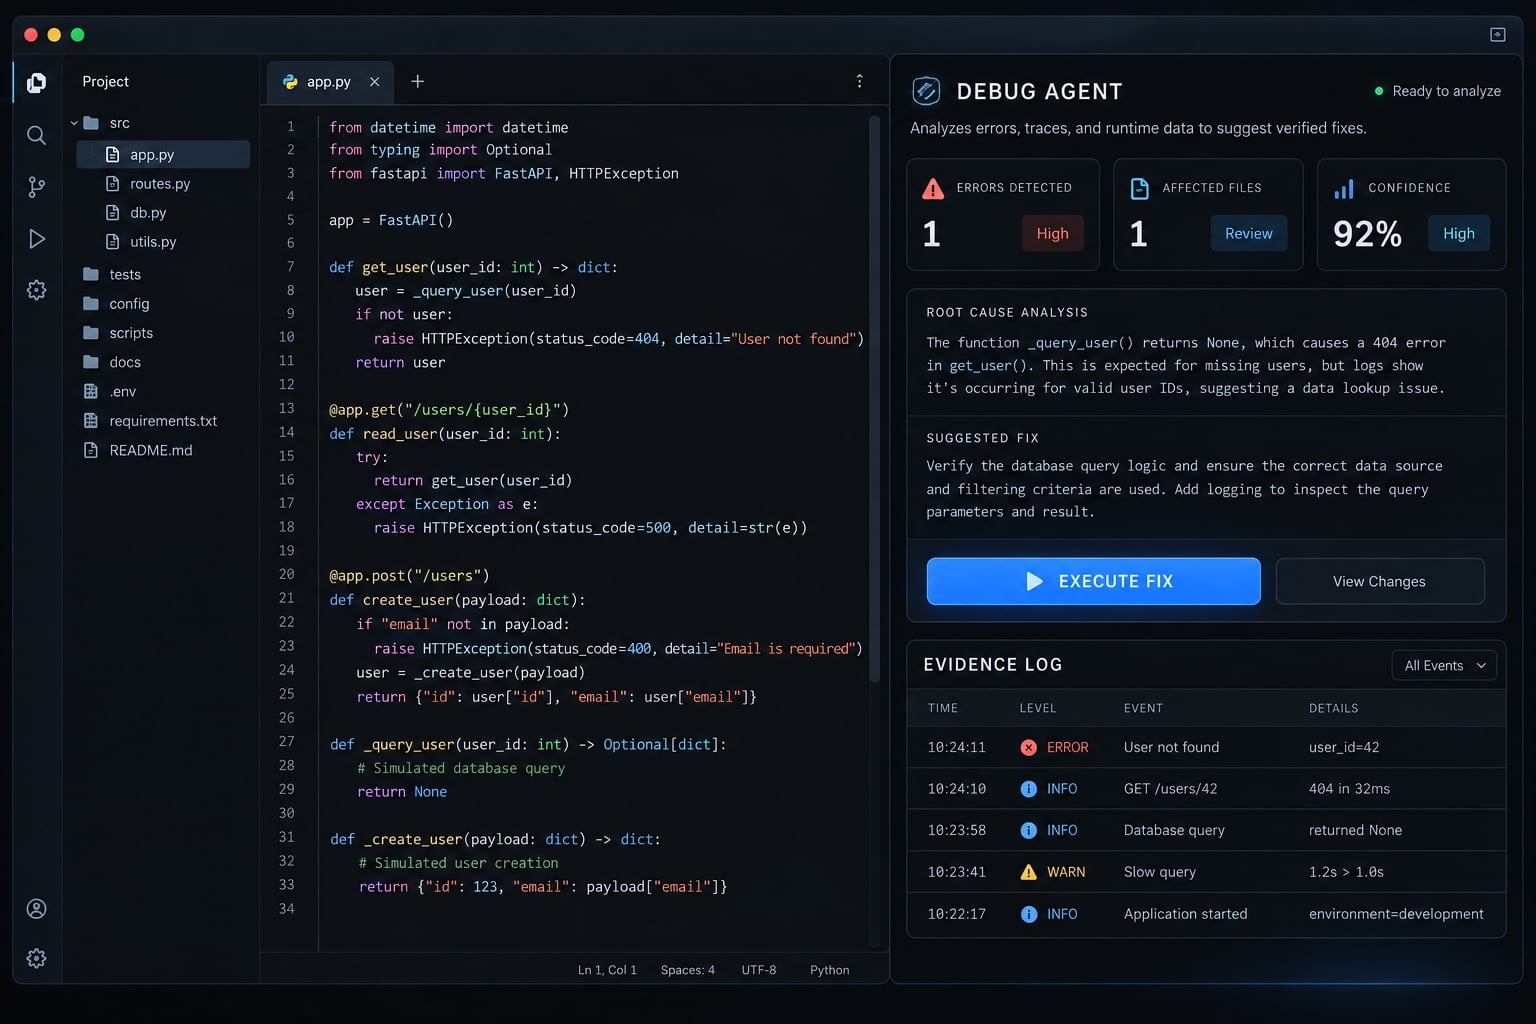Viewport: 1536px width, 1024px height.
Task: Click the EXECUTE FIX button
Action: pos(1093,581)
